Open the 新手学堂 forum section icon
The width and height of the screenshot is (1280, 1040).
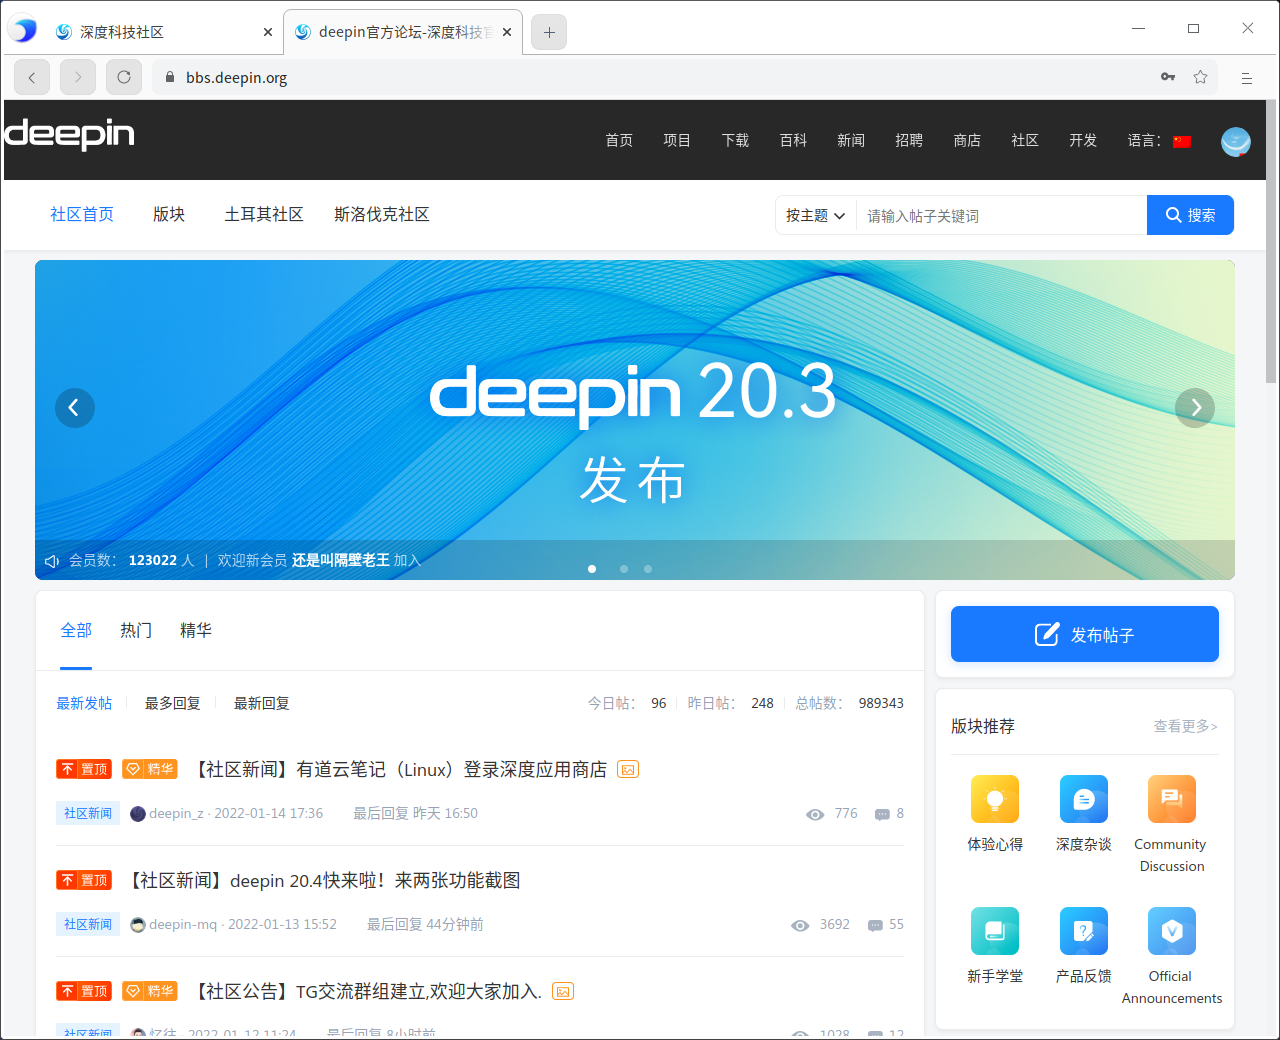pos(995,931)
